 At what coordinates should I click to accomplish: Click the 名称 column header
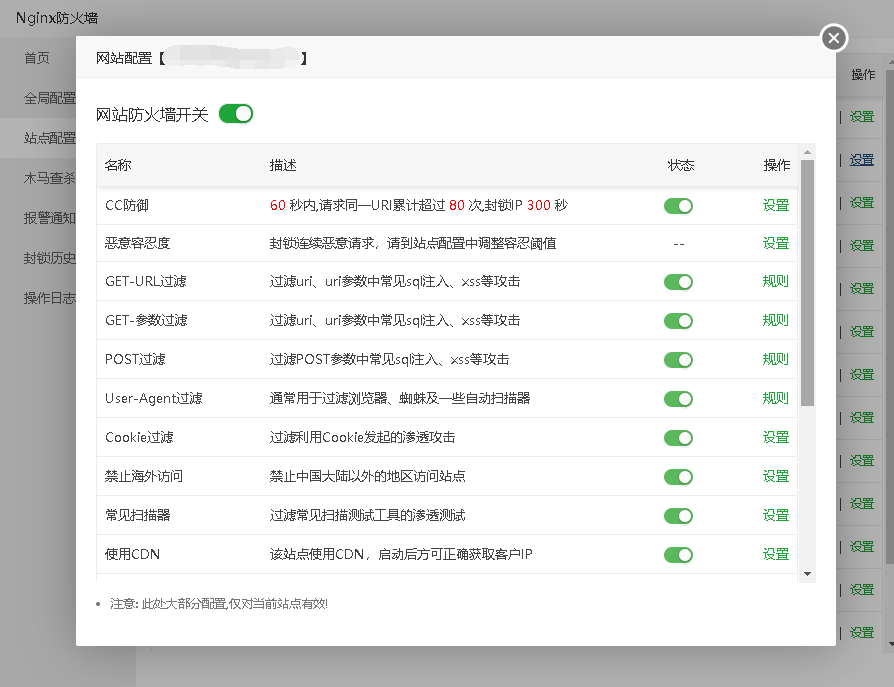tap(118, 165)
